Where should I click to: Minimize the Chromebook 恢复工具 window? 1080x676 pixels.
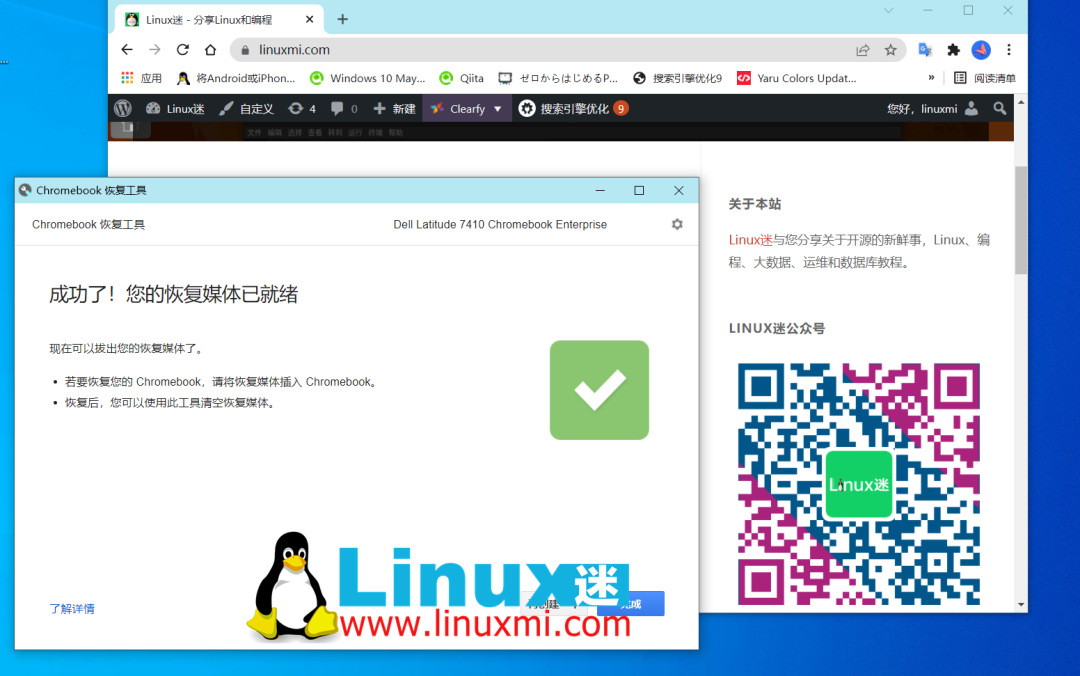600,190
